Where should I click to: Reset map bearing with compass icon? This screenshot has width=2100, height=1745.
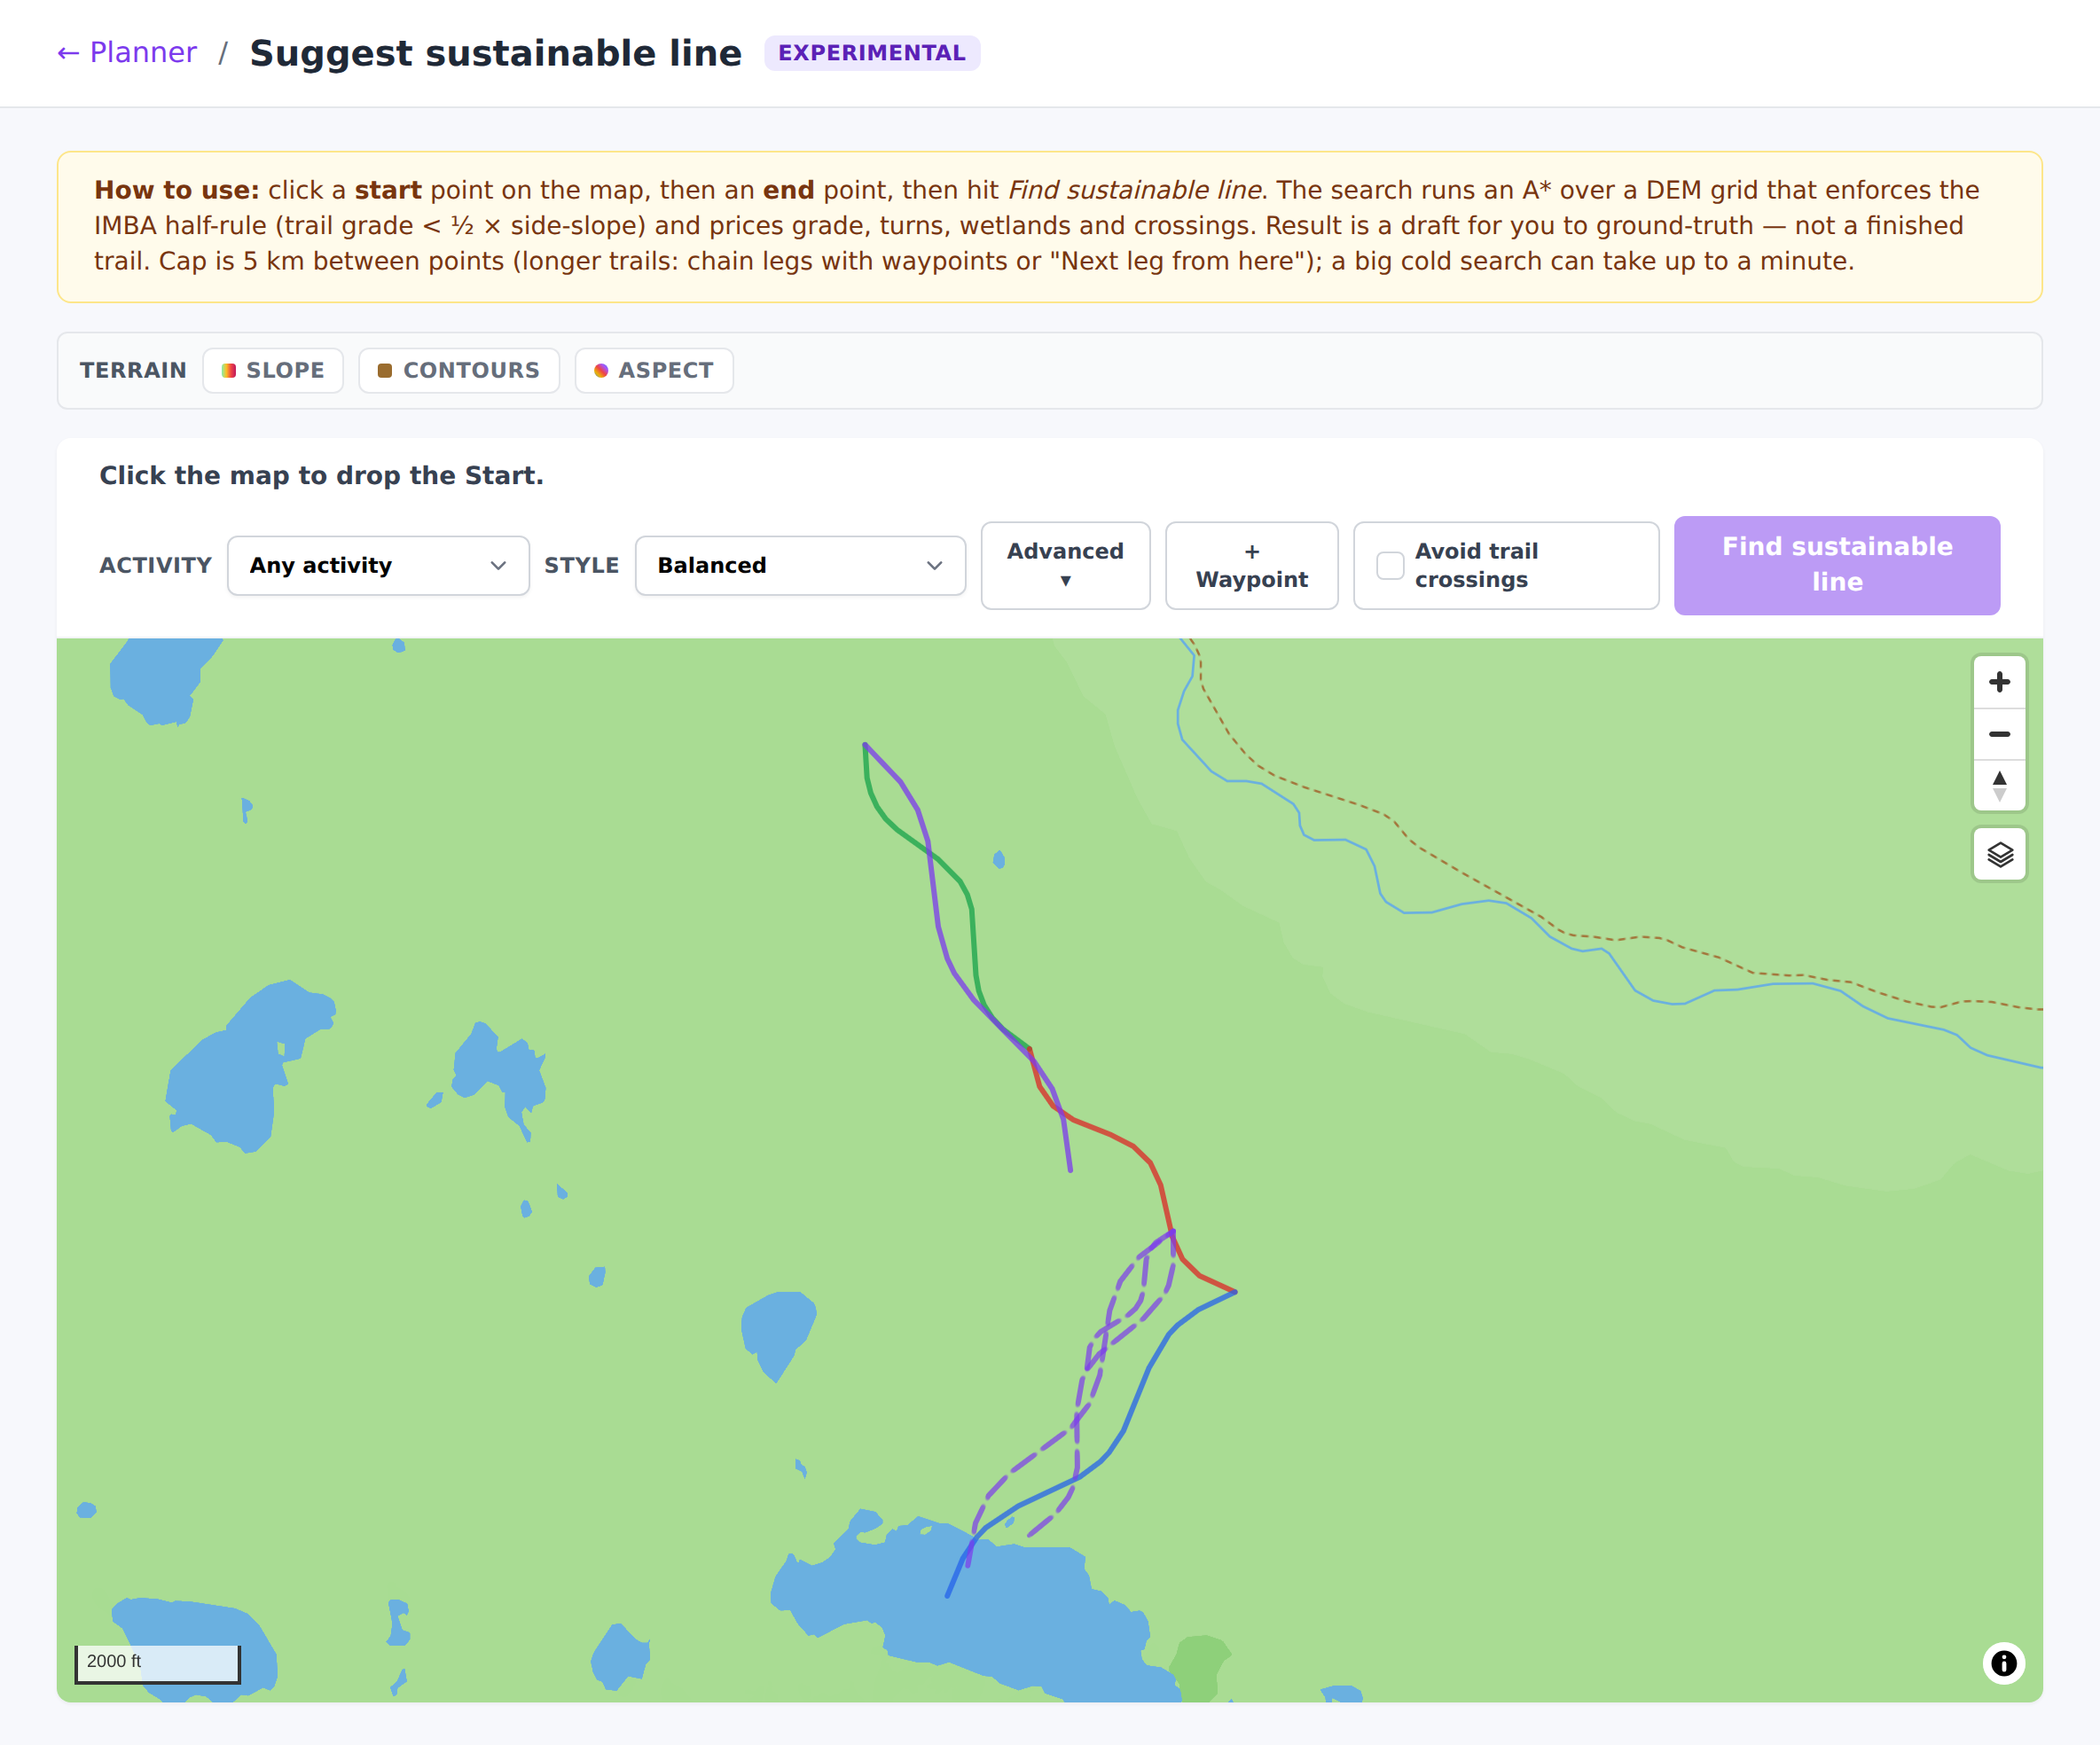1998,786
